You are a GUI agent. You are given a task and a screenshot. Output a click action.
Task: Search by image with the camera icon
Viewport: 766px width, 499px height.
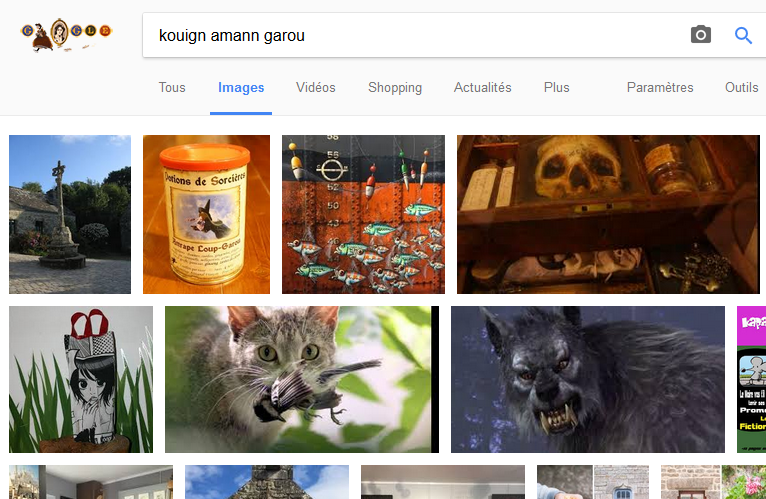pos(701,35)
